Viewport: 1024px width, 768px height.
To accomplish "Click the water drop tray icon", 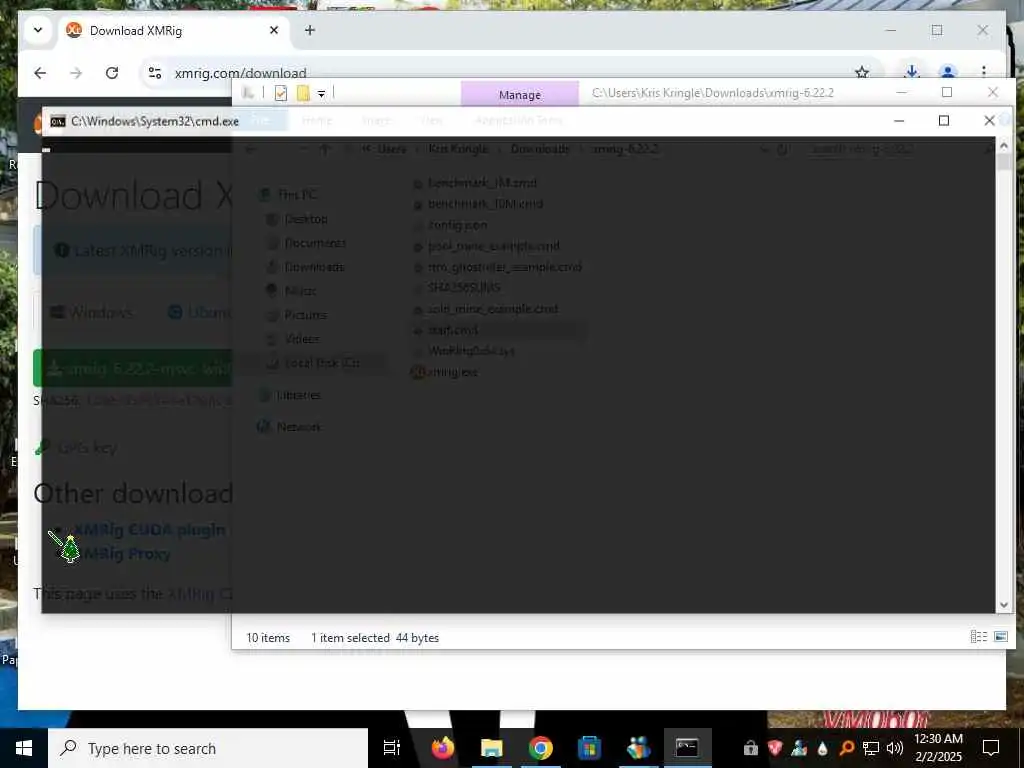I will coord(823,748).
